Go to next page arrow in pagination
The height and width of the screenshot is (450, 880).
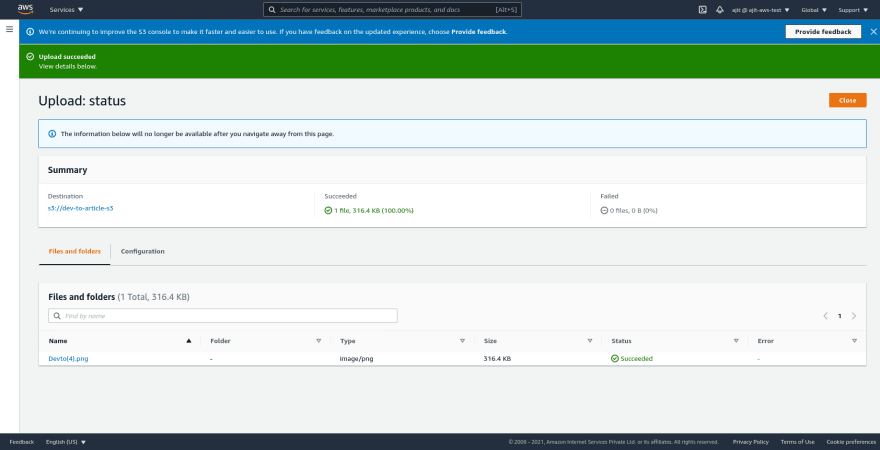854,316
